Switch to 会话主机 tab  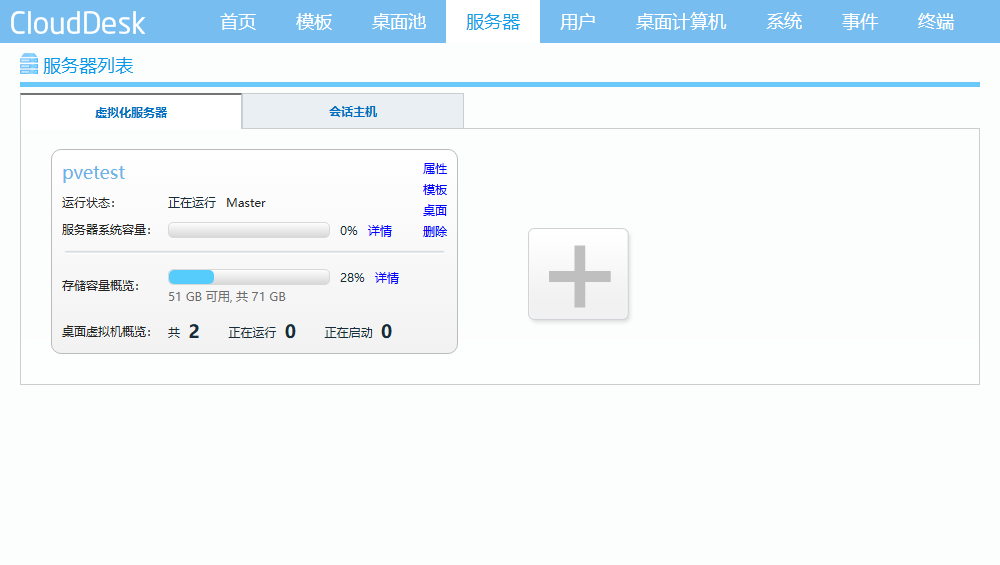coord(353,112)
